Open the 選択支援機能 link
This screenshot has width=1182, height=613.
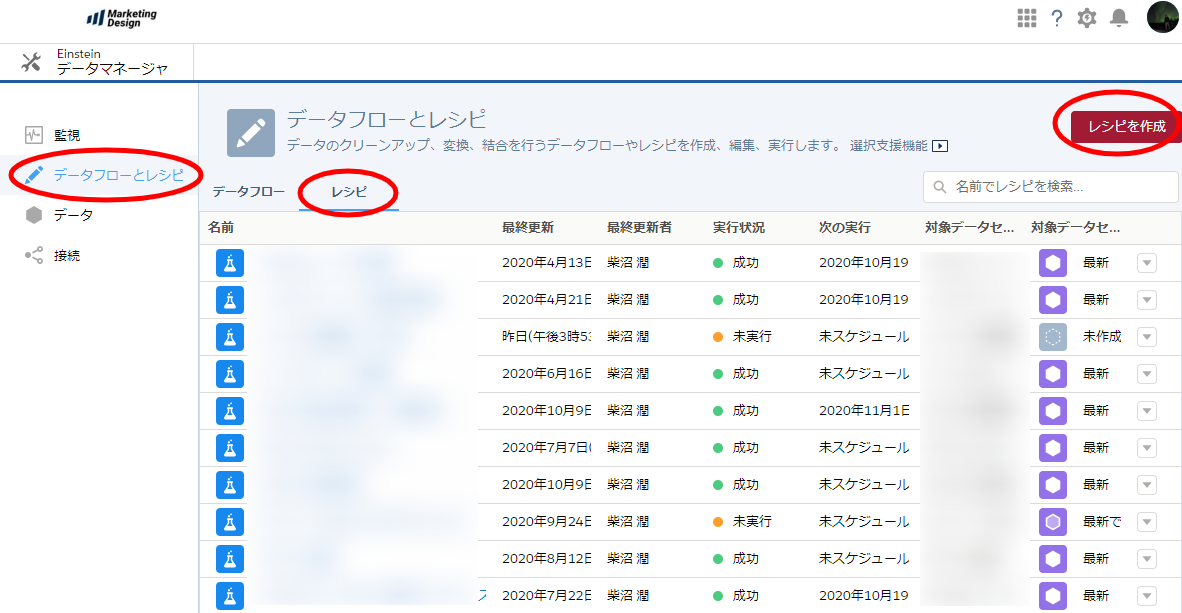[x=888, y=146]
